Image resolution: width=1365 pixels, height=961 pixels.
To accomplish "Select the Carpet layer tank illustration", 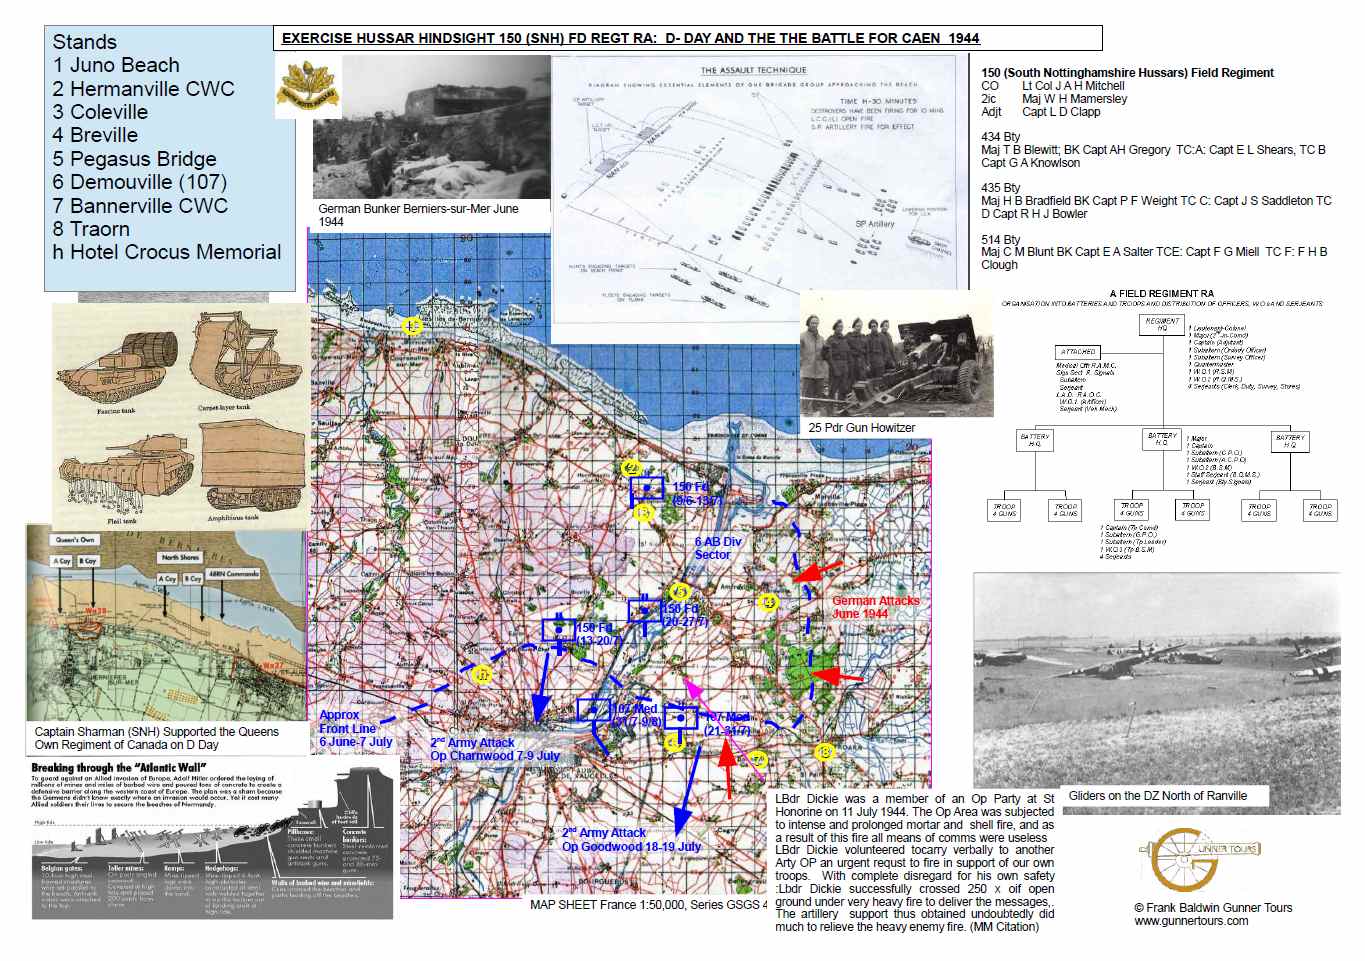I will [x=240, y=357].
